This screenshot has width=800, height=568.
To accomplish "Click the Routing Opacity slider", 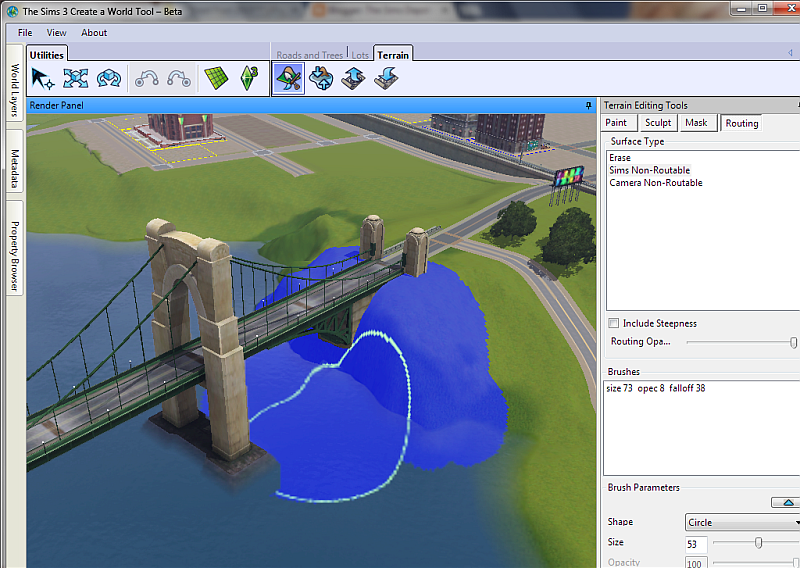I will click(740, 342).
